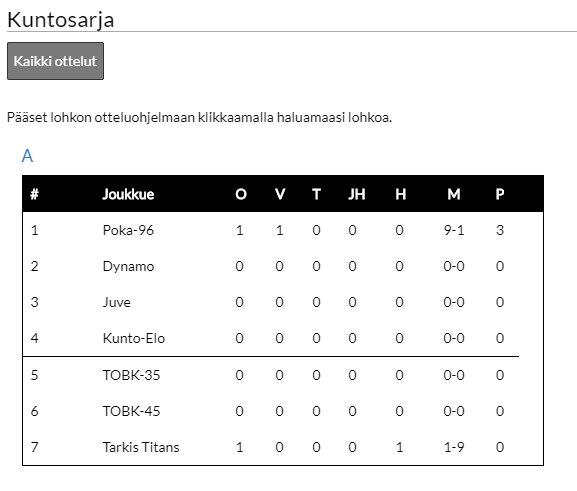Click the # rank column header
Viewport: 577px width, 491px height.
34,194
